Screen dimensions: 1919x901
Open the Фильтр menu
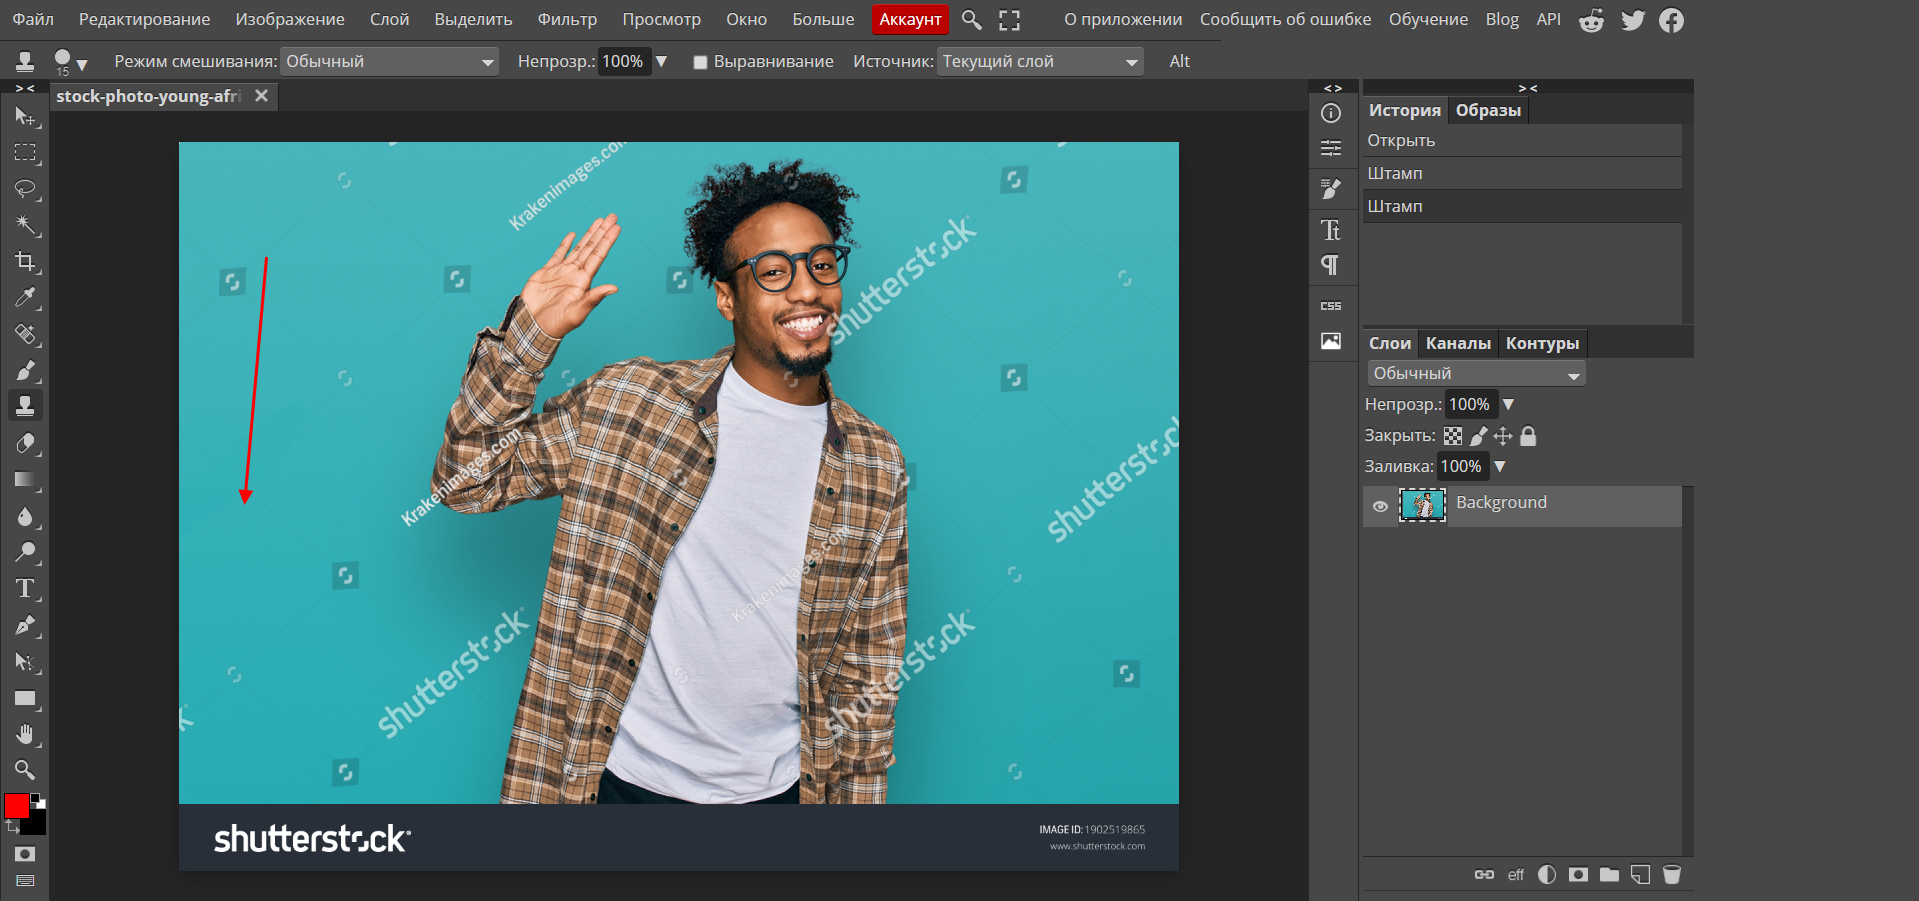(x=566, y=20)
